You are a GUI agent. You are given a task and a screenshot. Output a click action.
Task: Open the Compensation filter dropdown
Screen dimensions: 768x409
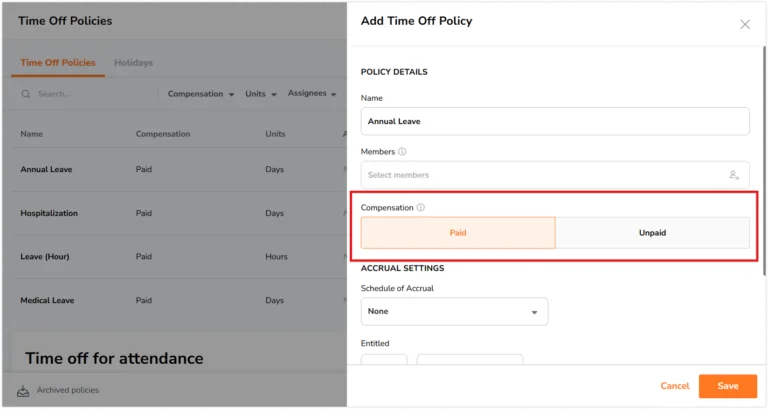[201, 94]
